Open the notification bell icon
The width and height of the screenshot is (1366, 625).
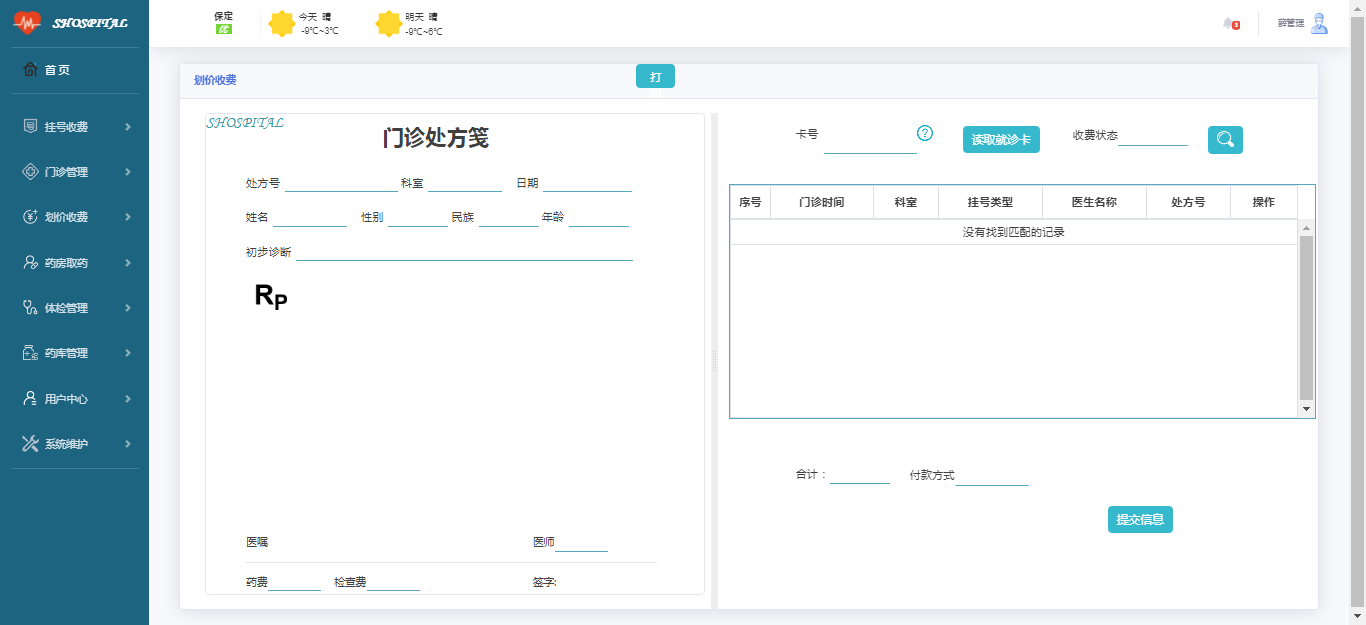tap(1229, 23)
